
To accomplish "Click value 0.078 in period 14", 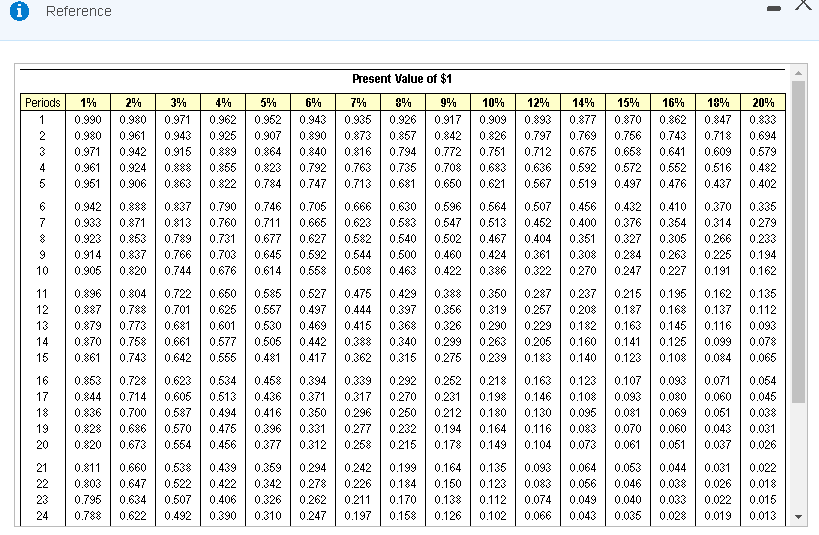I will tap(763, 342).
